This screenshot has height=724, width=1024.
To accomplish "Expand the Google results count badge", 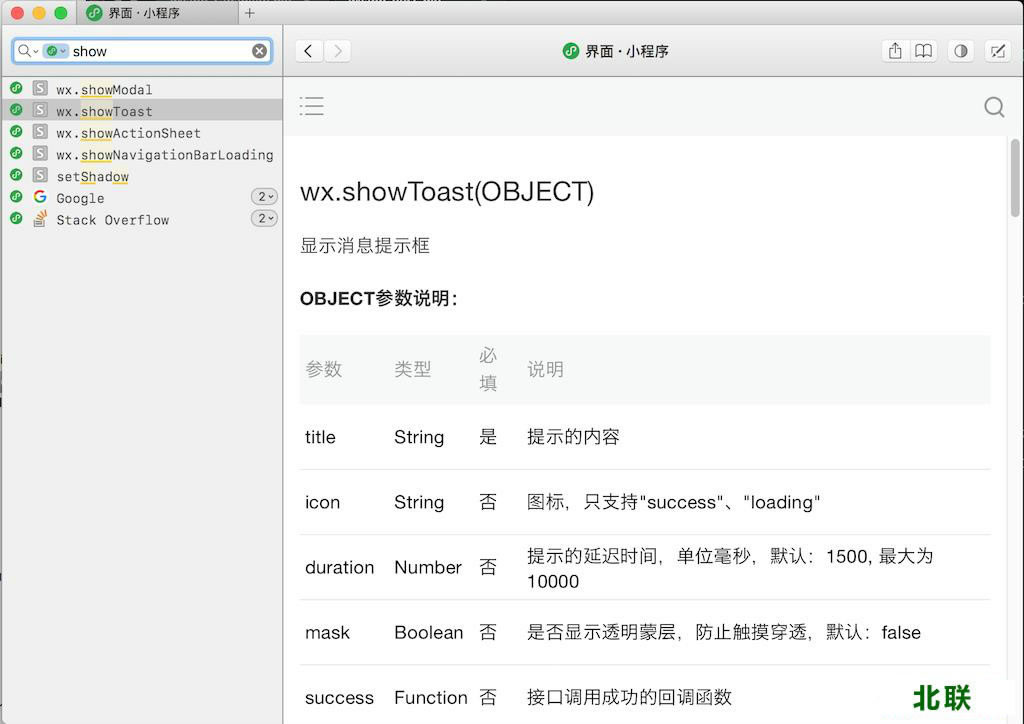I will click(x=264, y=197).
